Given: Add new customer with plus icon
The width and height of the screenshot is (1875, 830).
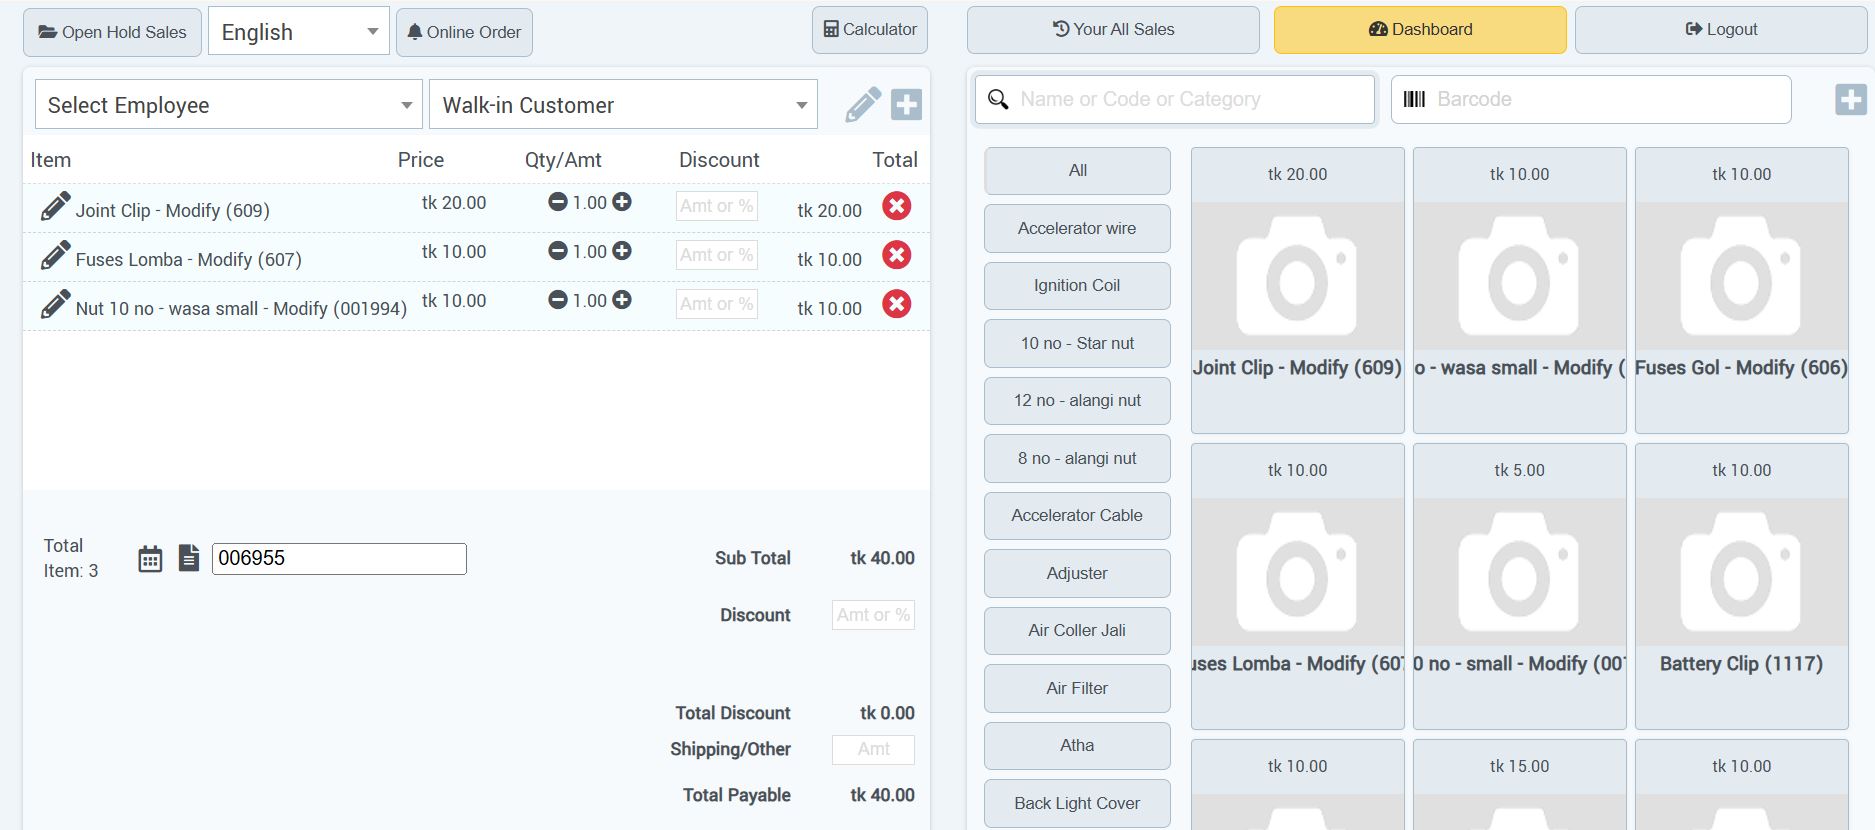Looking at the screenshot, I should click(906, 104).
